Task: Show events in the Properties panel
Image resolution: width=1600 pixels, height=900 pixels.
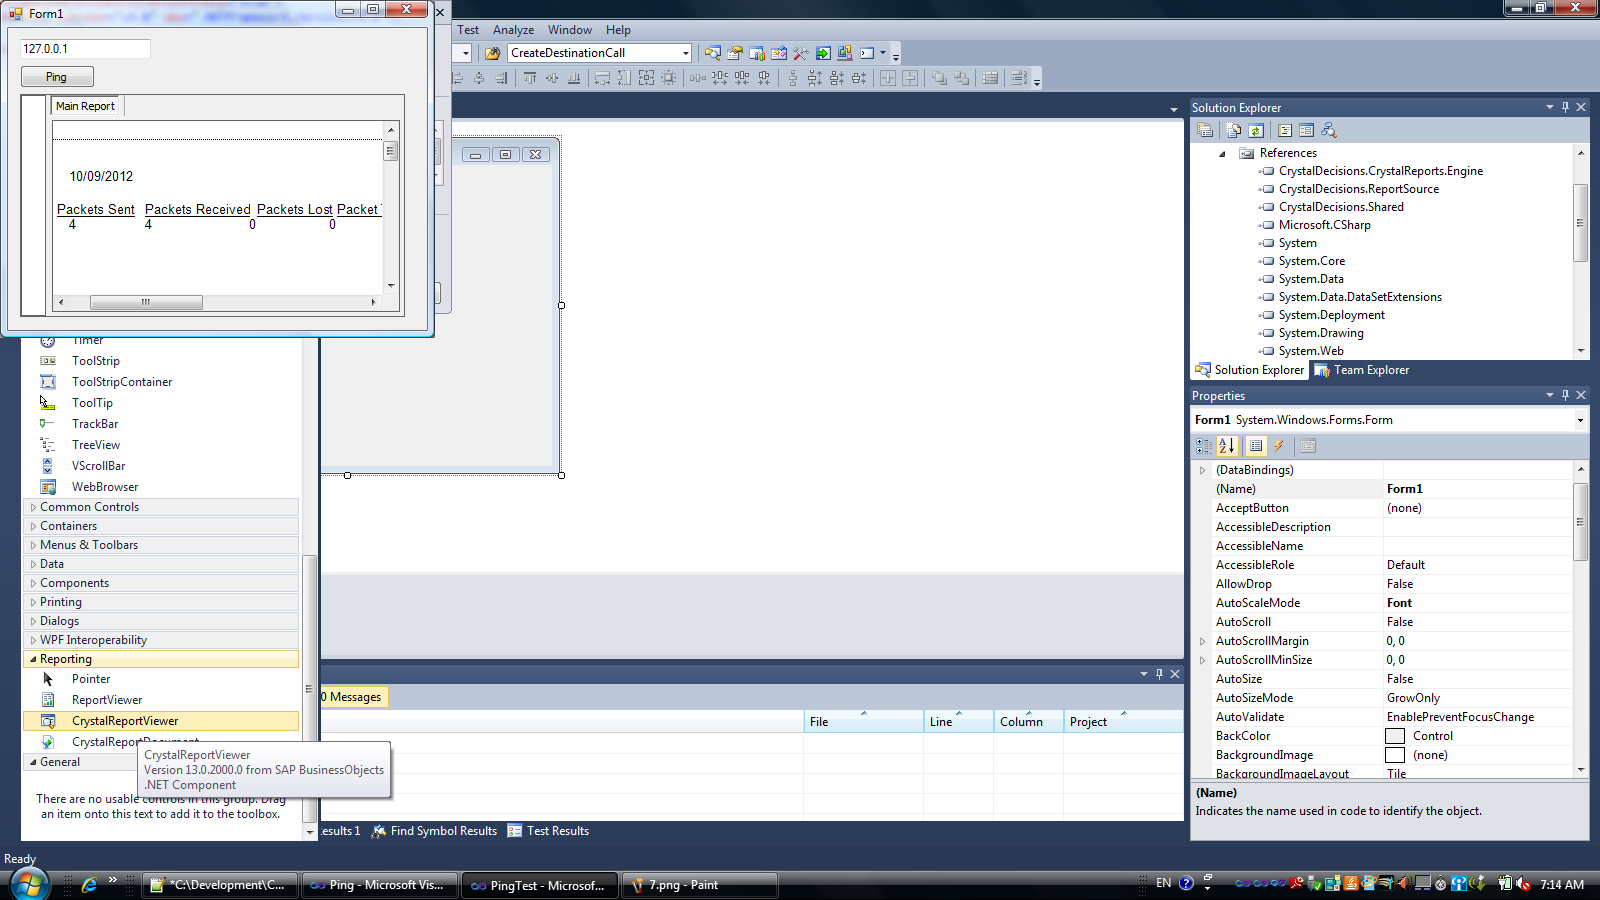Action: [x=1279, y=446]
